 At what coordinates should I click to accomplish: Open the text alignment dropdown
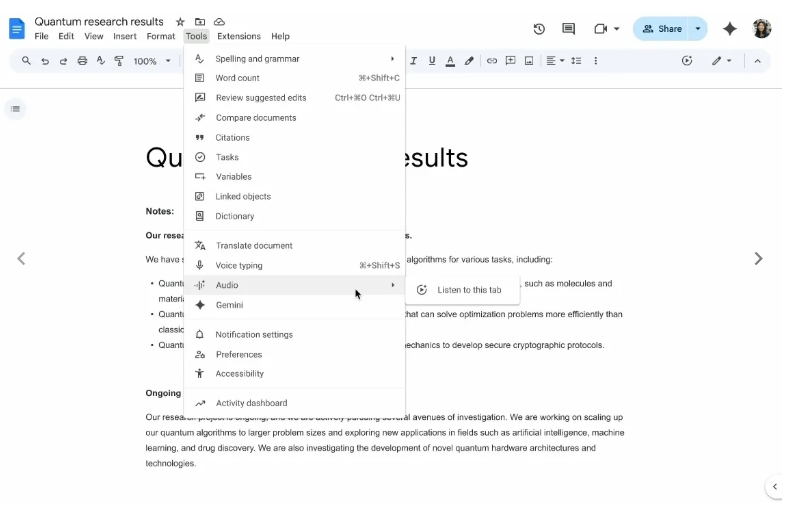click(555, 61)
